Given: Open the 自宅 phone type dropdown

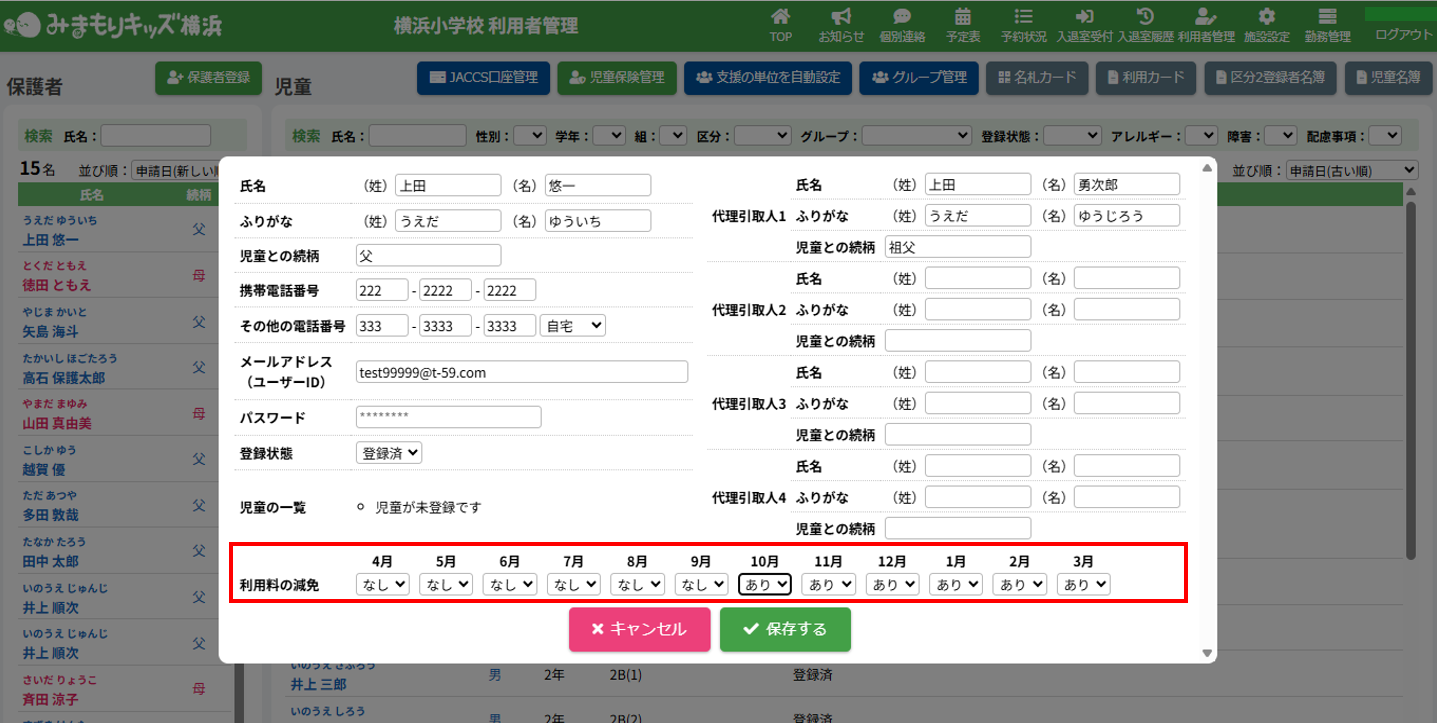Looking at the screenshot, I should [572, 325].
